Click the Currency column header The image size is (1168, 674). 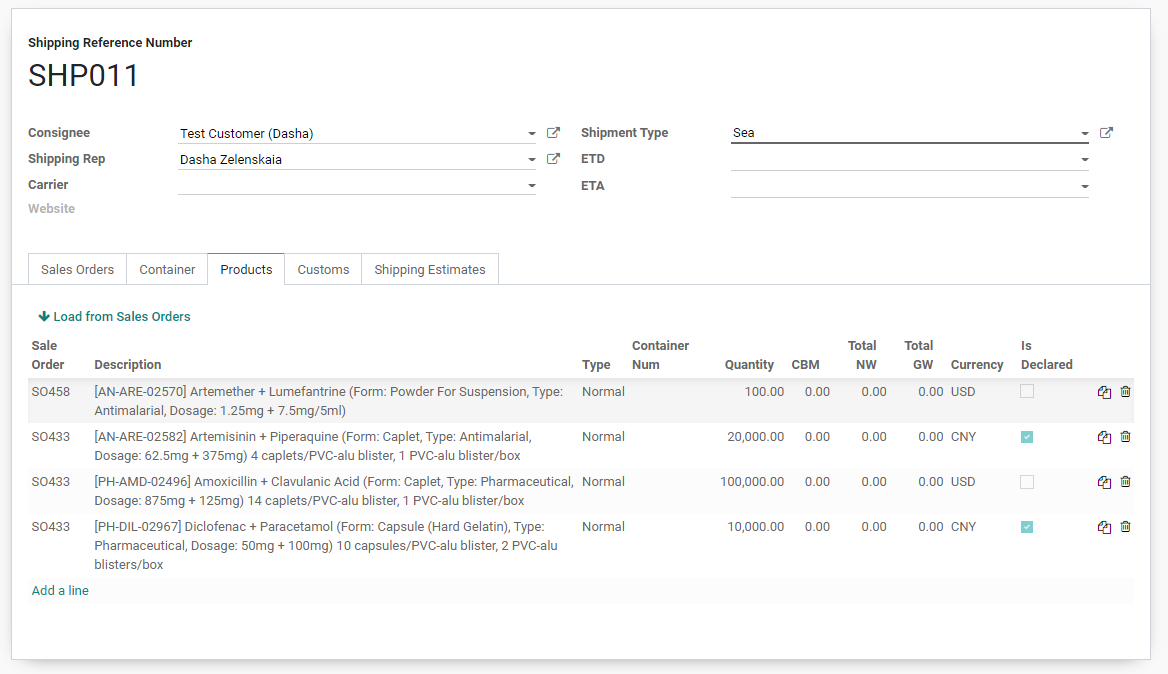click(x=977, y=364)
